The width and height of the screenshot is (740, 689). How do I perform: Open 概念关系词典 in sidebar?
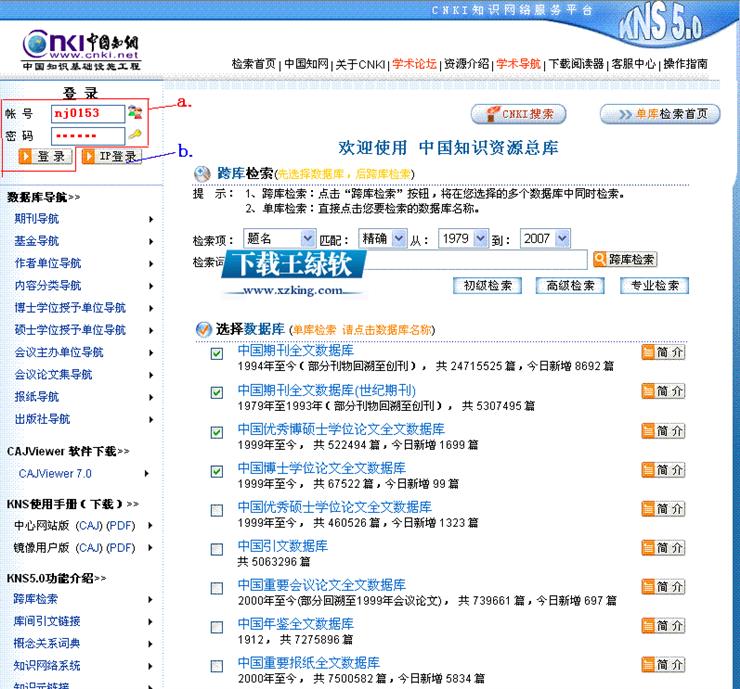(x=47, y=643)
